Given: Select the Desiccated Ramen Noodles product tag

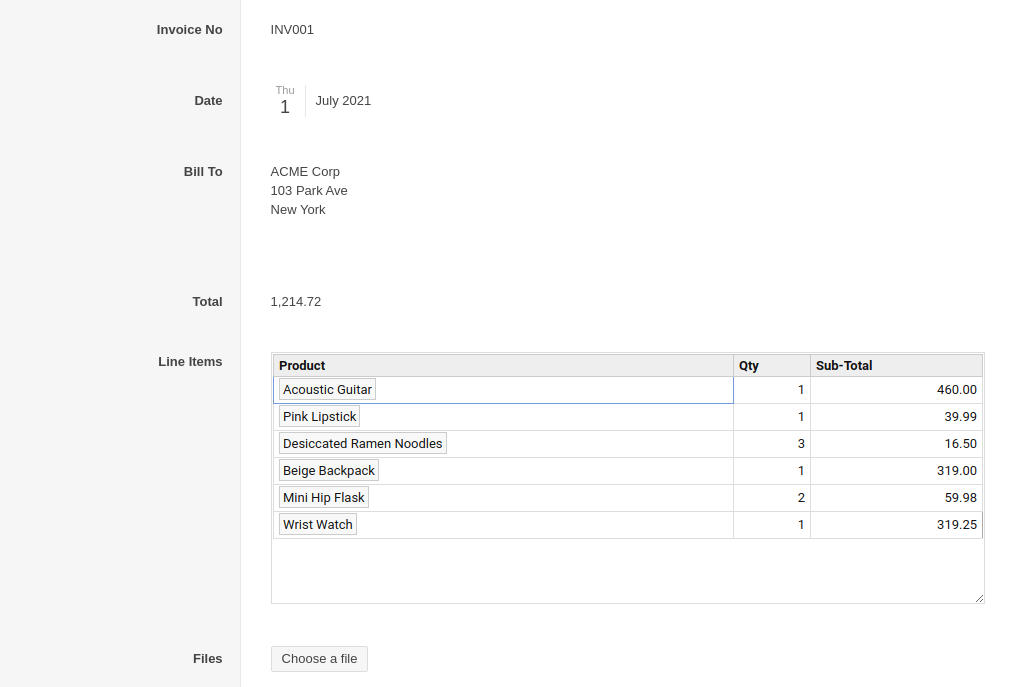Looking at the screenshot, I should [362, 444].
